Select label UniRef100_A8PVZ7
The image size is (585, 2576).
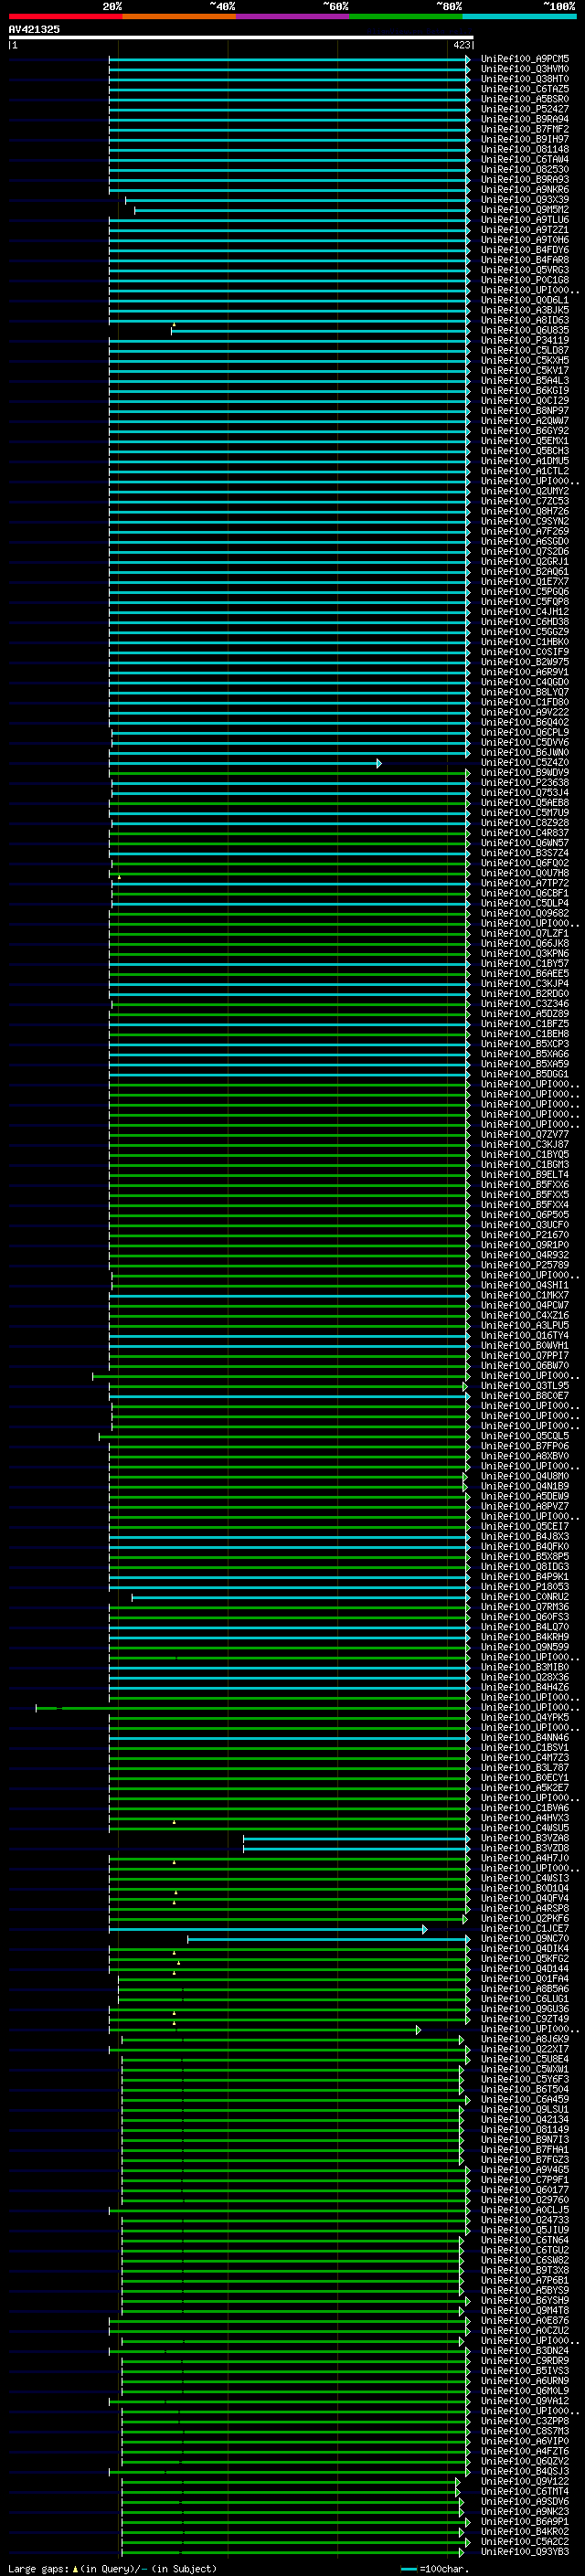click(525, 1506)
